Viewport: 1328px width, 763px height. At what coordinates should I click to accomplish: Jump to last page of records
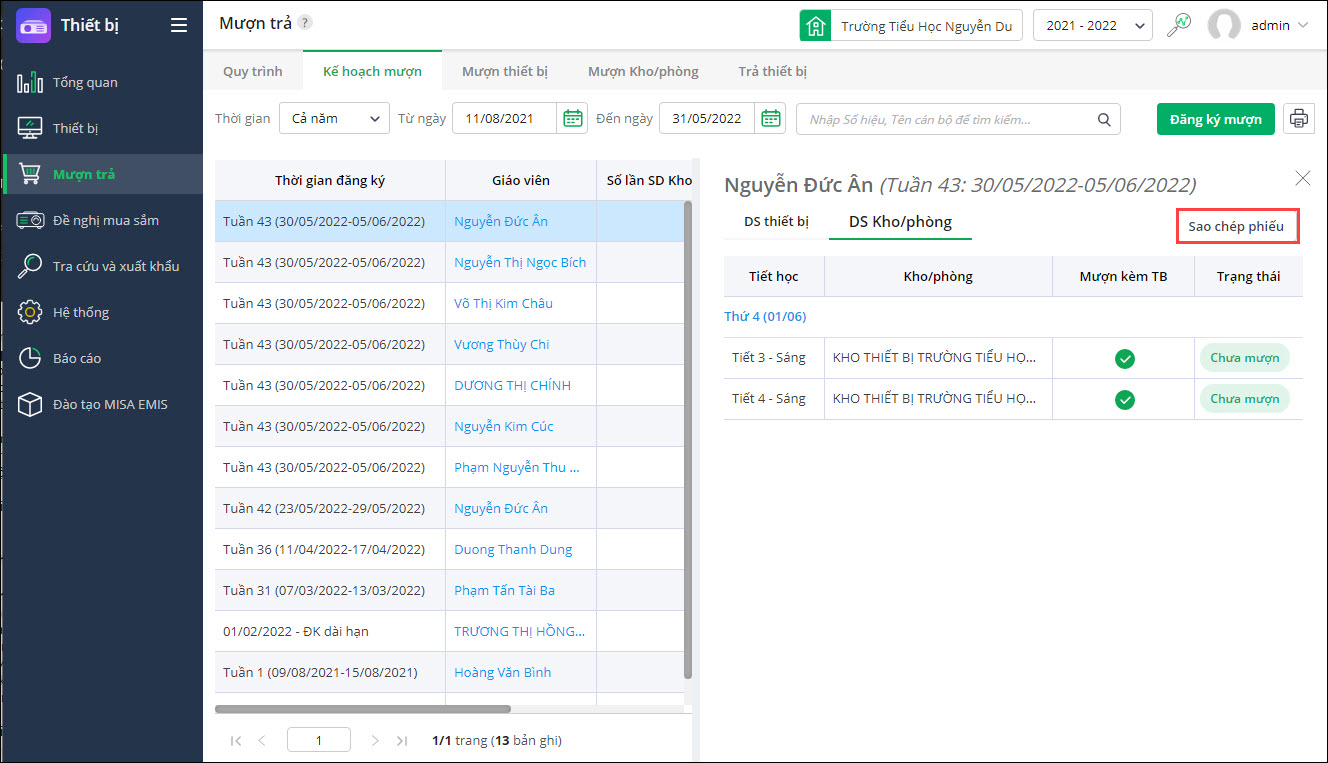click(402, 741)
